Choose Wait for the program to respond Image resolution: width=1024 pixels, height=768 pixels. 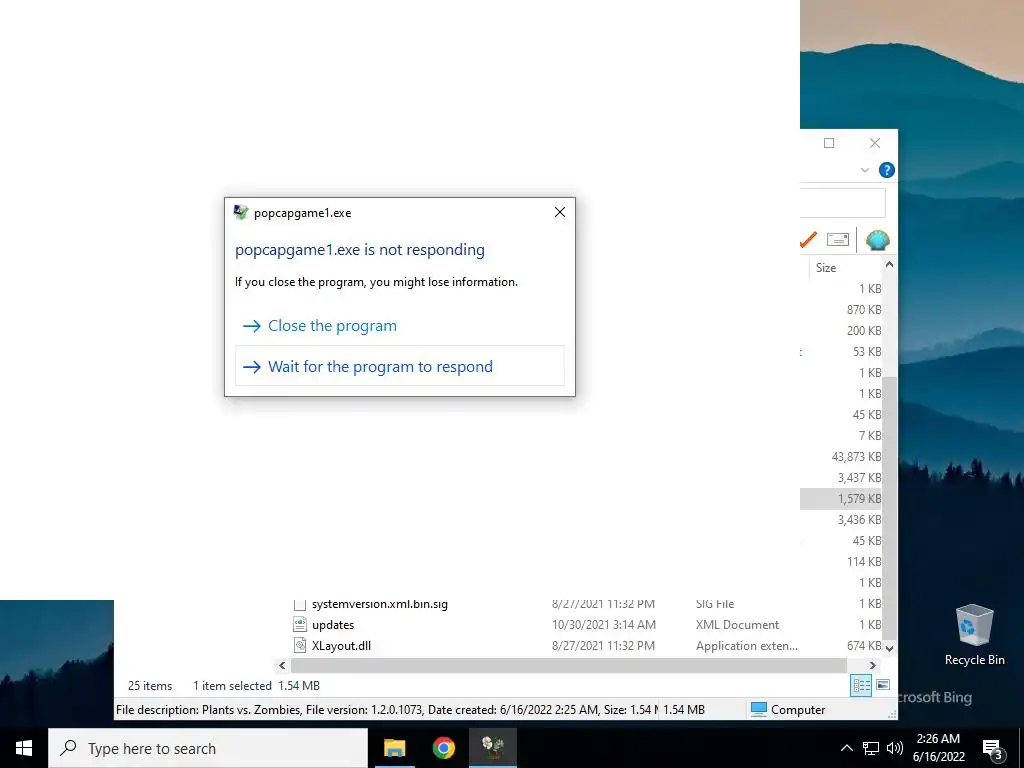point(400,366)
